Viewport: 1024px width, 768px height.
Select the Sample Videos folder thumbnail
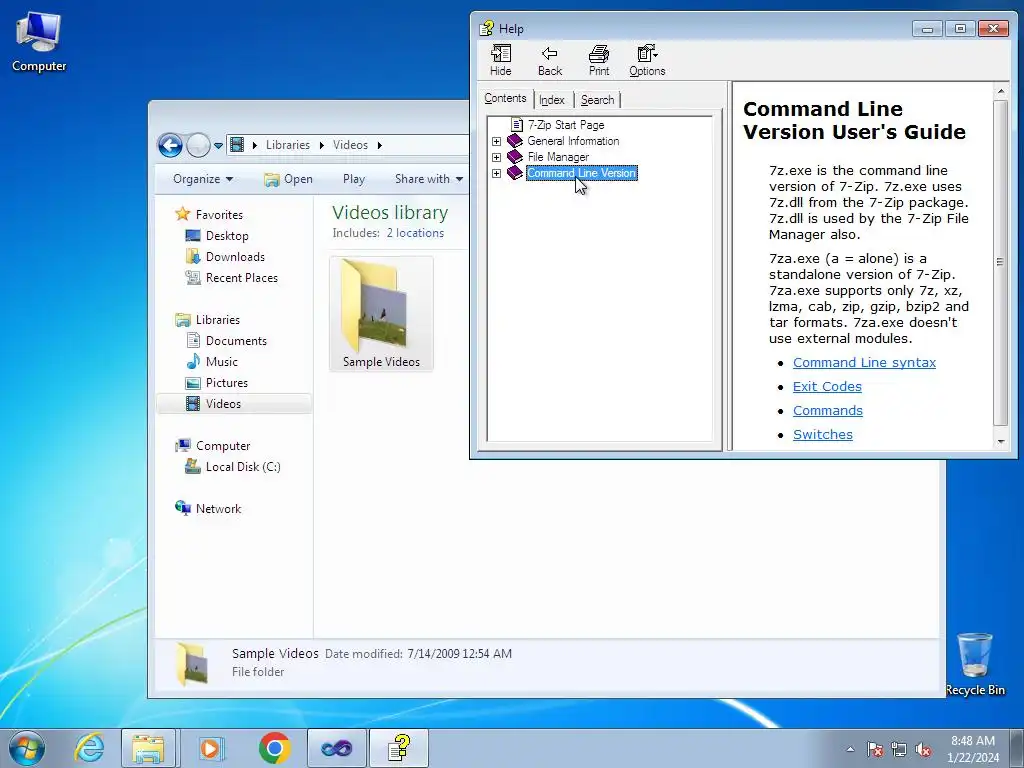tap(381, 313)
